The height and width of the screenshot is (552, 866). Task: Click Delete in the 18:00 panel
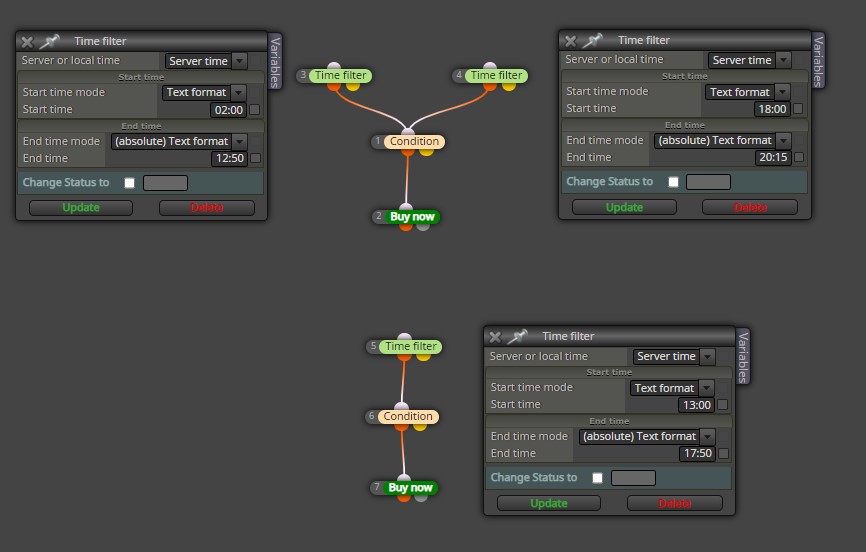click(750, 207)
